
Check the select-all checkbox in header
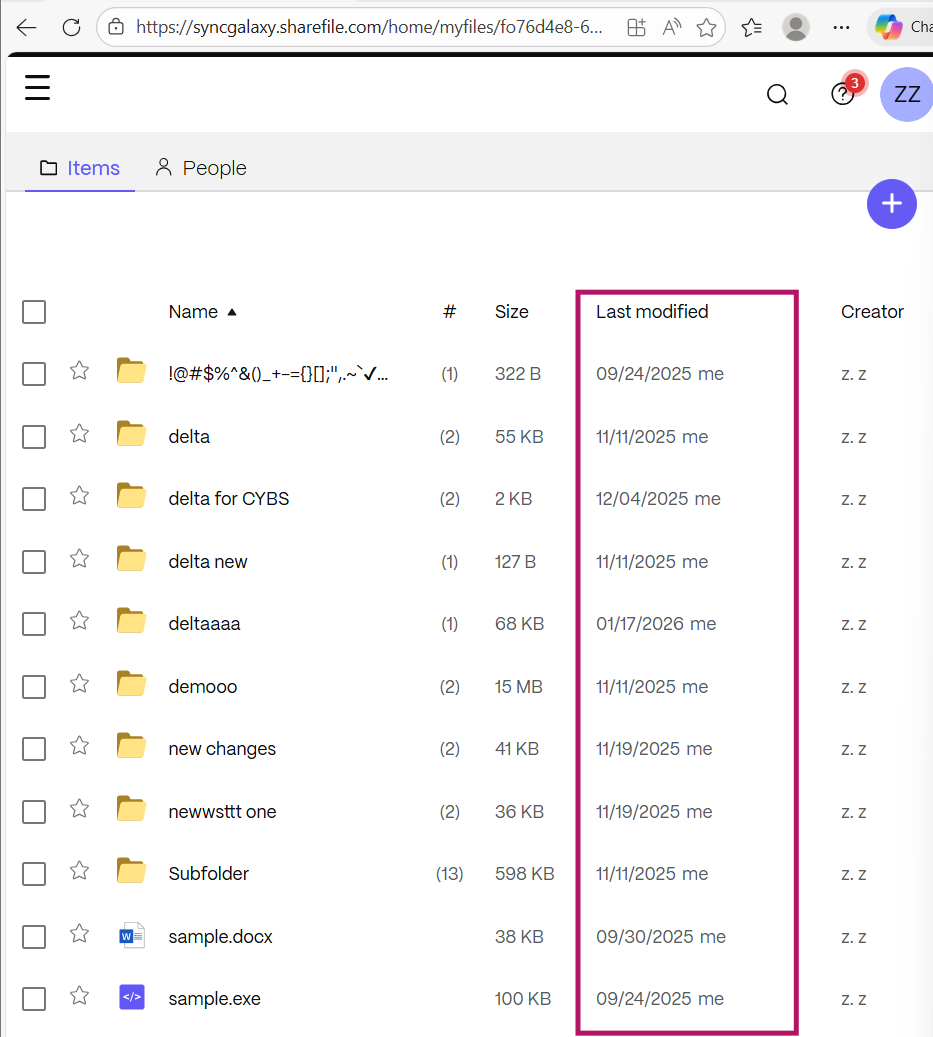[33, 311]
